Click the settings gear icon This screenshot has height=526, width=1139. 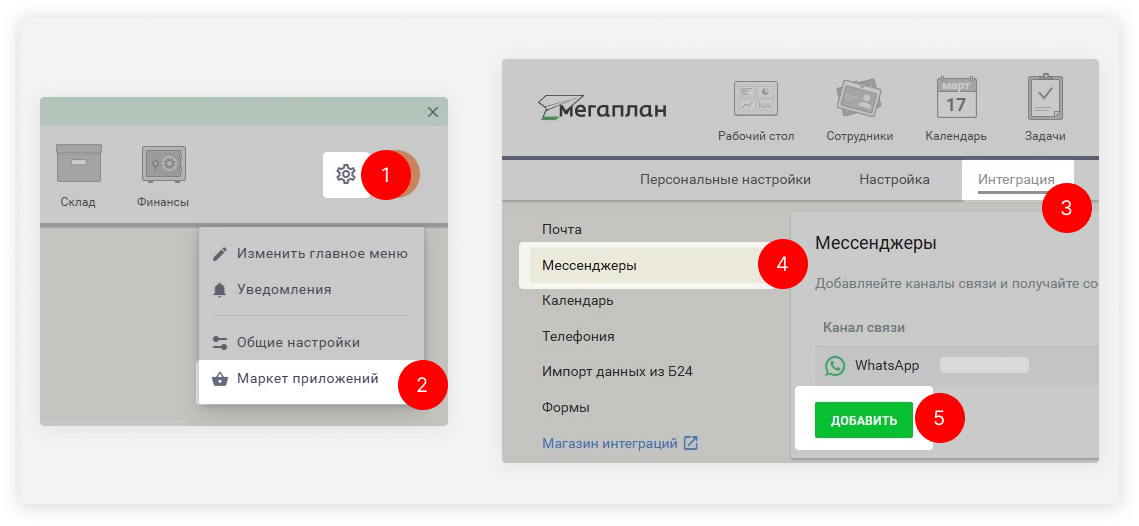(x=345, y=174)
